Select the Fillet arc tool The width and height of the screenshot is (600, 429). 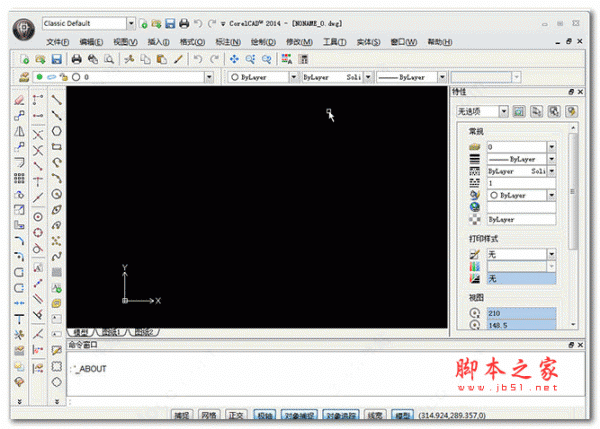point(19,241)
